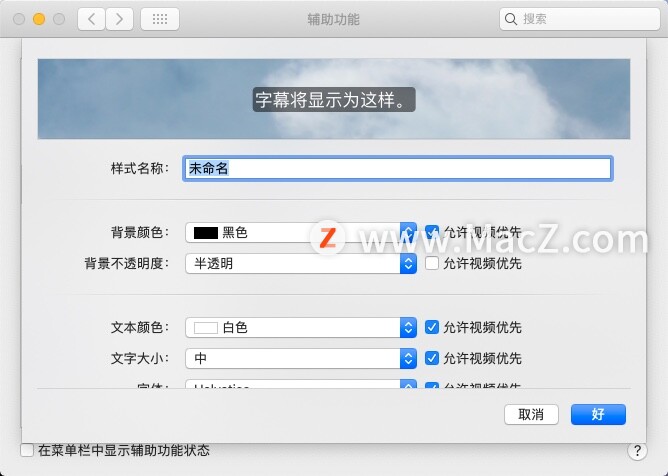This screenshot has width=668, height=476.
Task: Minimize the window with the yellow button
Action: 39,19
